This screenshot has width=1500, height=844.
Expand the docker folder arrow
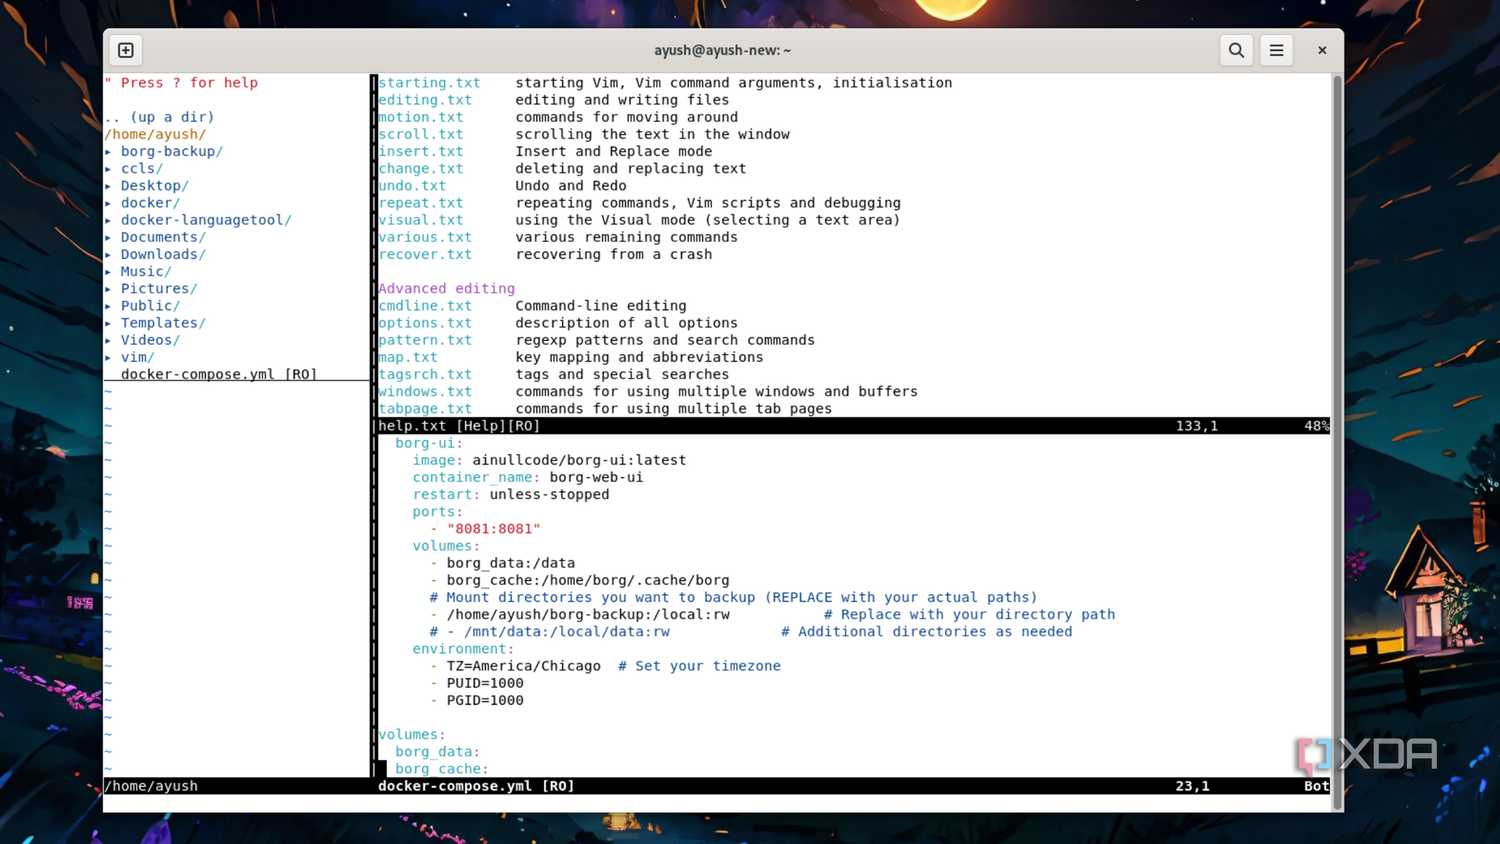[x=108, y=203]
